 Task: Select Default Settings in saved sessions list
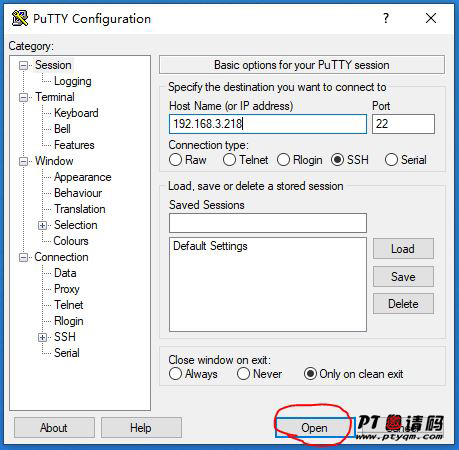coord(210,246)
